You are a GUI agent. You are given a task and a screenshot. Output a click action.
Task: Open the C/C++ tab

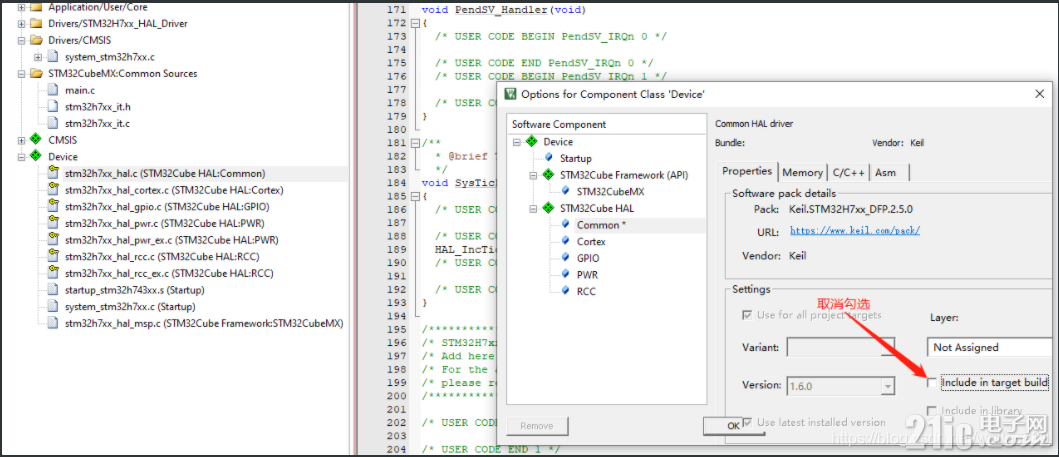click(x=848, y=173)
